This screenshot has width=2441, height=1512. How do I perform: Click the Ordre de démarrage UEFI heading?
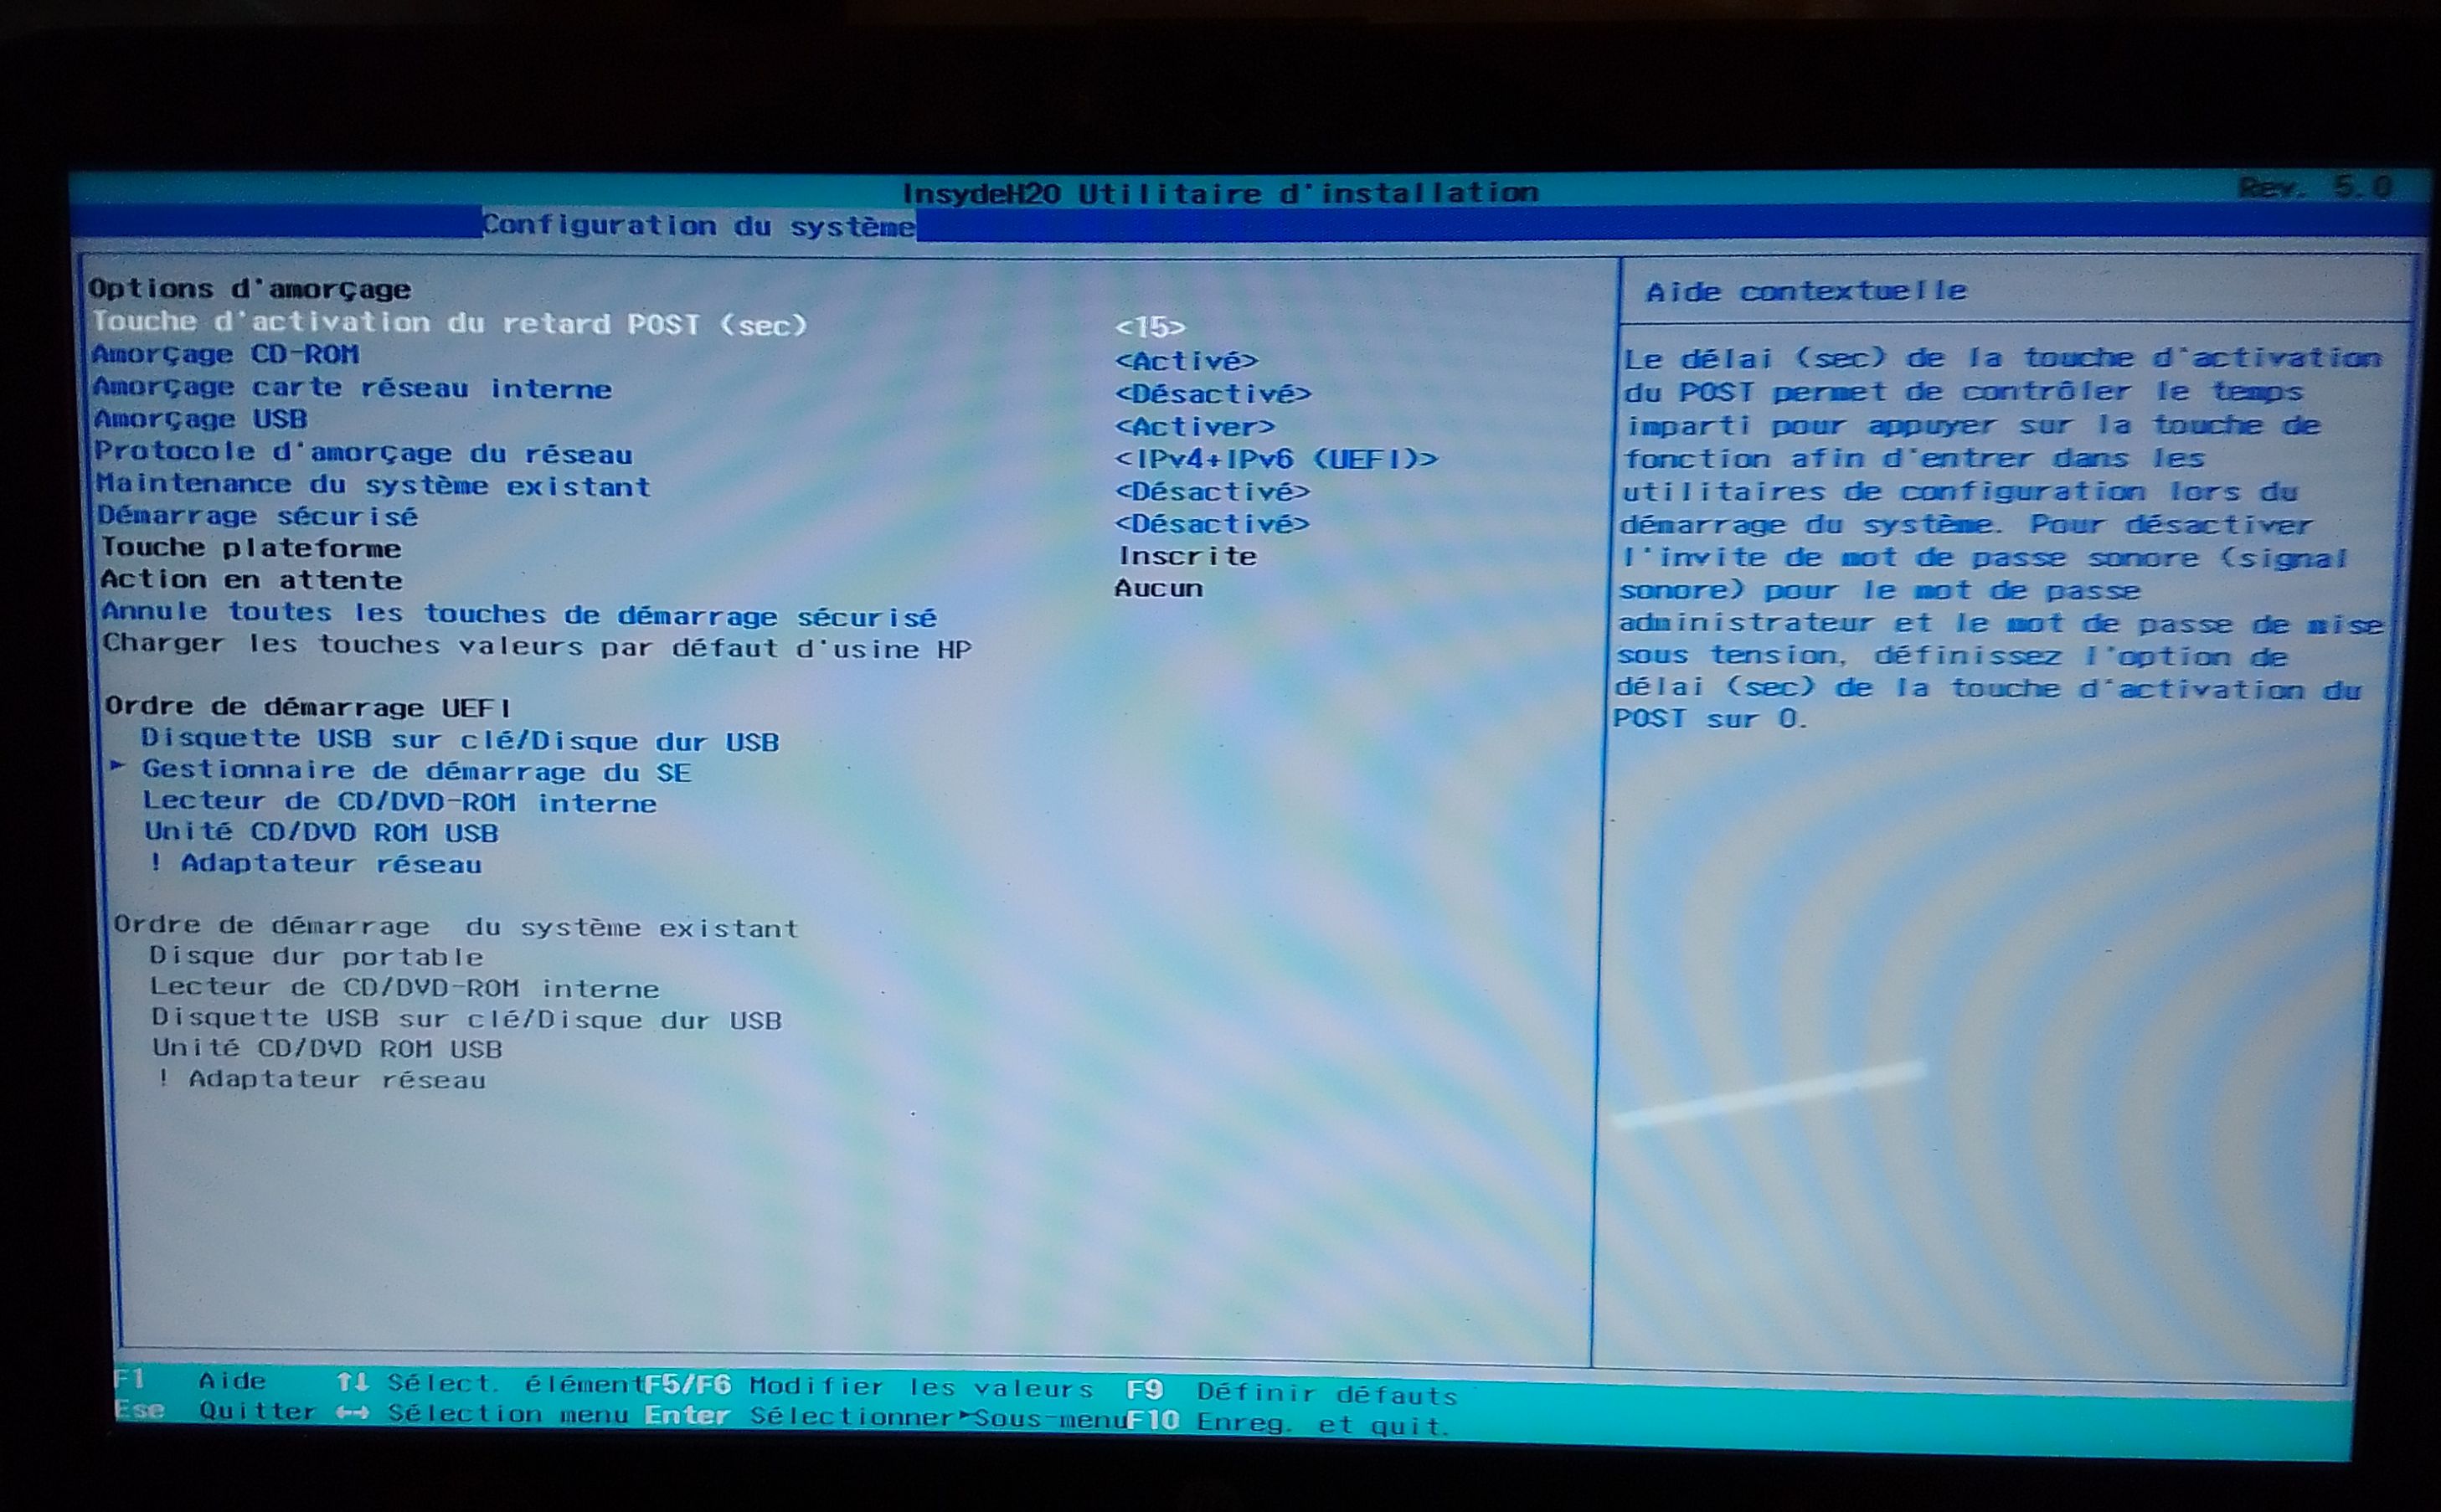309,707
